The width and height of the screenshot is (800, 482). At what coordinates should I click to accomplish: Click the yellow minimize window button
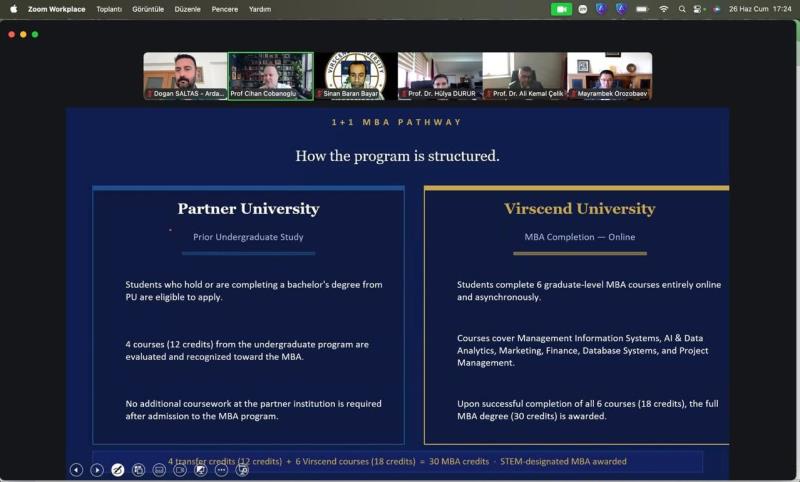click(23, 34)
